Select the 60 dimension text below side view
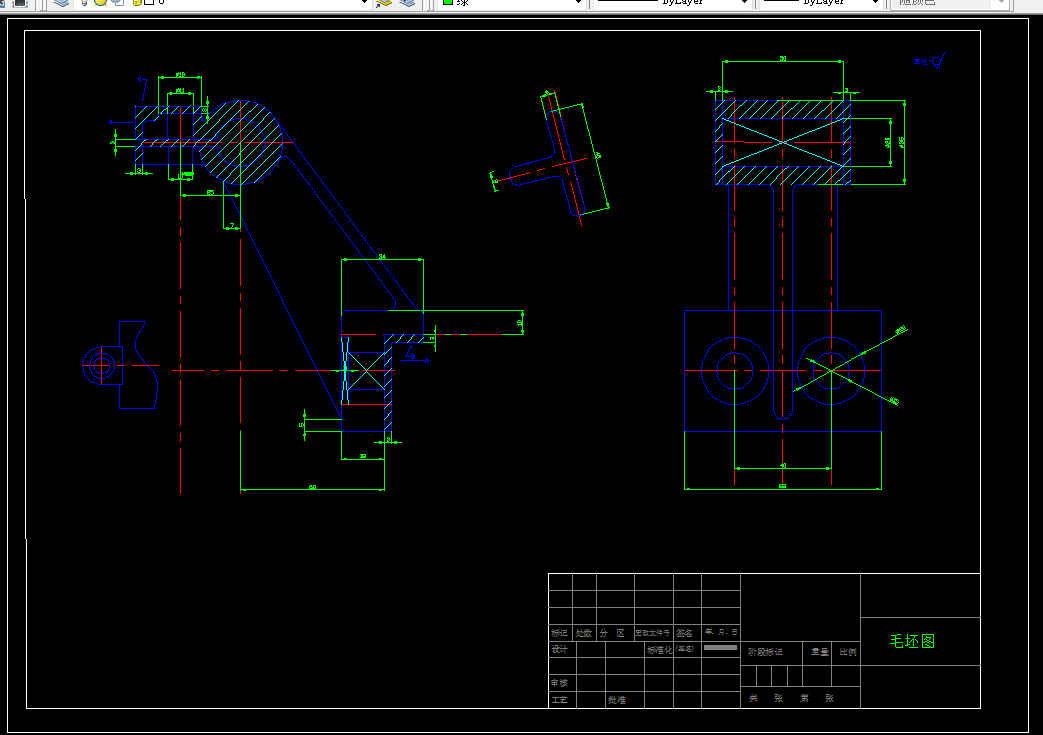Image resolution: width=1043 pixels, height=735 pixels. [x=313, y=487]
